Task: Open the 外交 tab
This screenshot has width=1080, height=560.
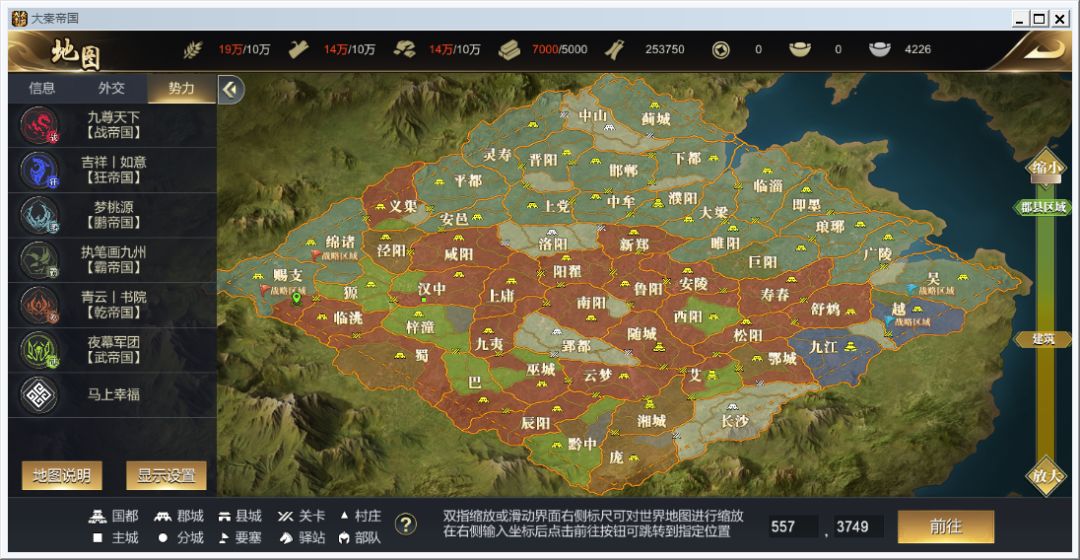Action: pyautogui.click(x=112, y=88)
